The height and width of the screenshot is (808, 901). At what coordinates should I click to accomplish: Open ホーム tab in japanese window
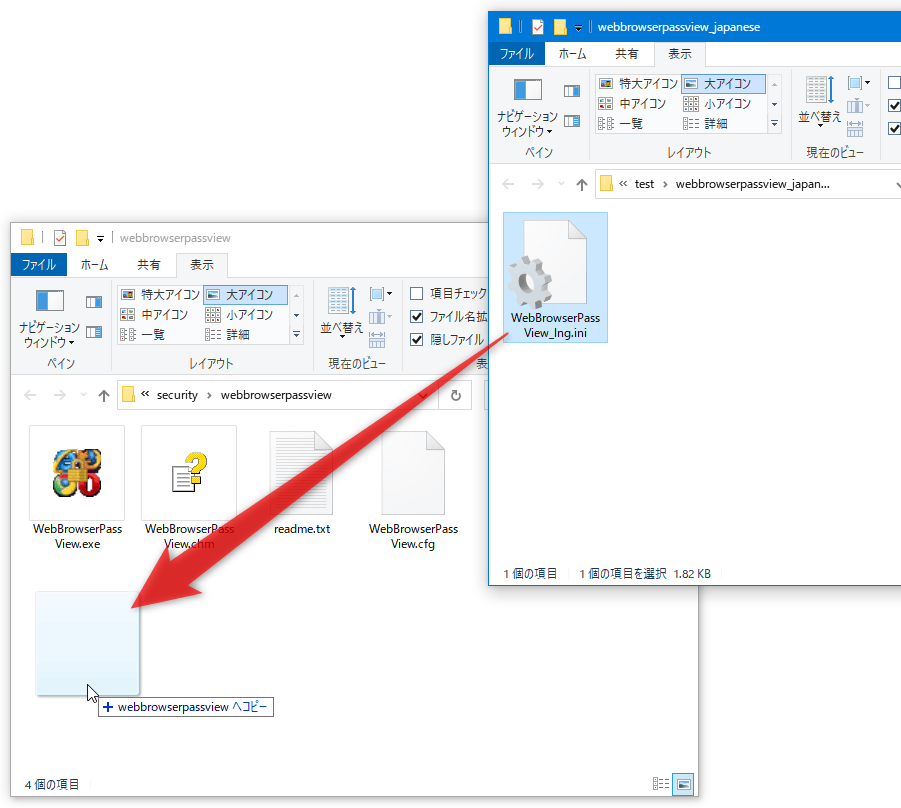(573, 53)
